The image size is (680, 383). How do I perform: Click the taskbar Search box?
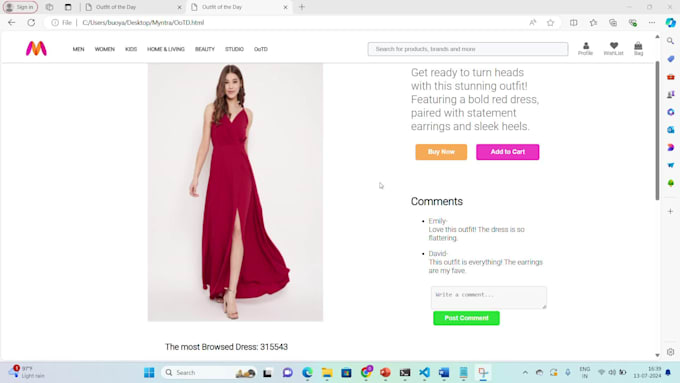coord(209,373)
